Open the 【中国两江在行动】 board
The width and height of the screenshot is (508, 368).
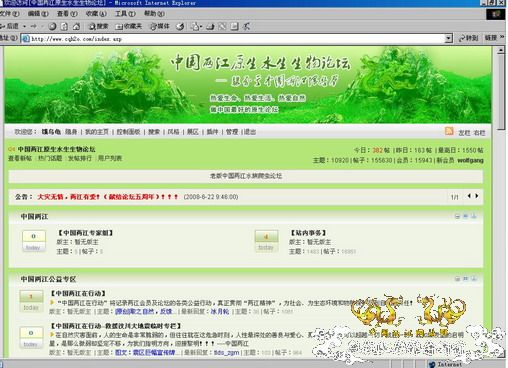[x=78, y=293]
